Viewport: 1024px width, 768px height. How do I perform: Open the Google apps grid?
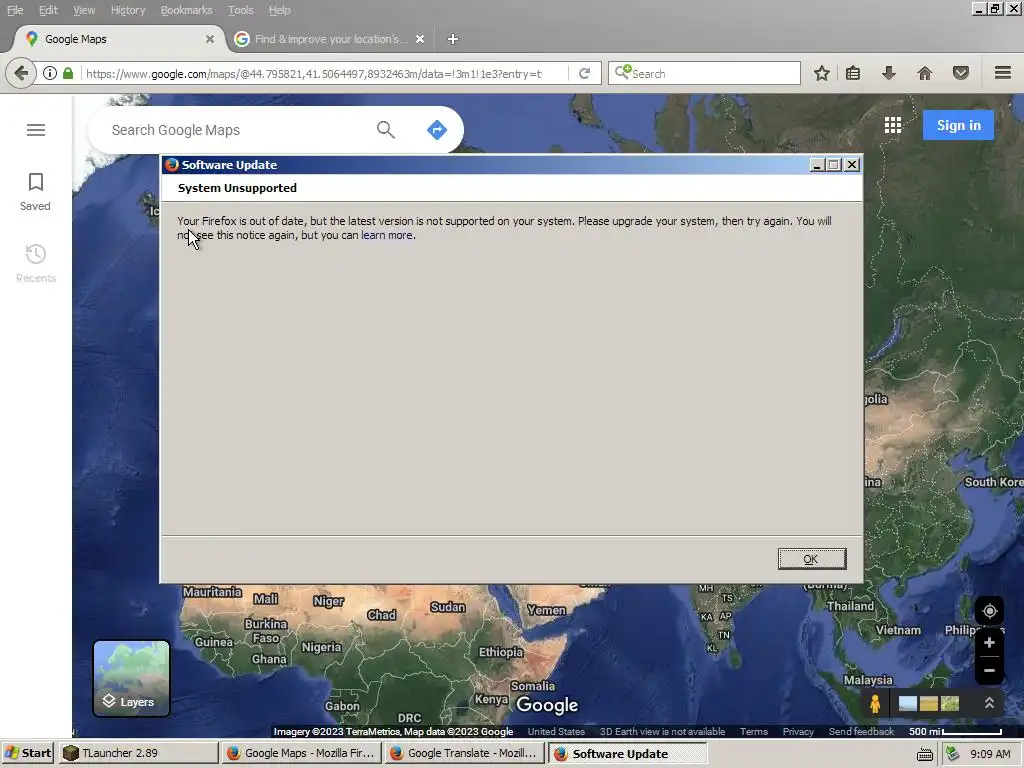coord(893,125)
